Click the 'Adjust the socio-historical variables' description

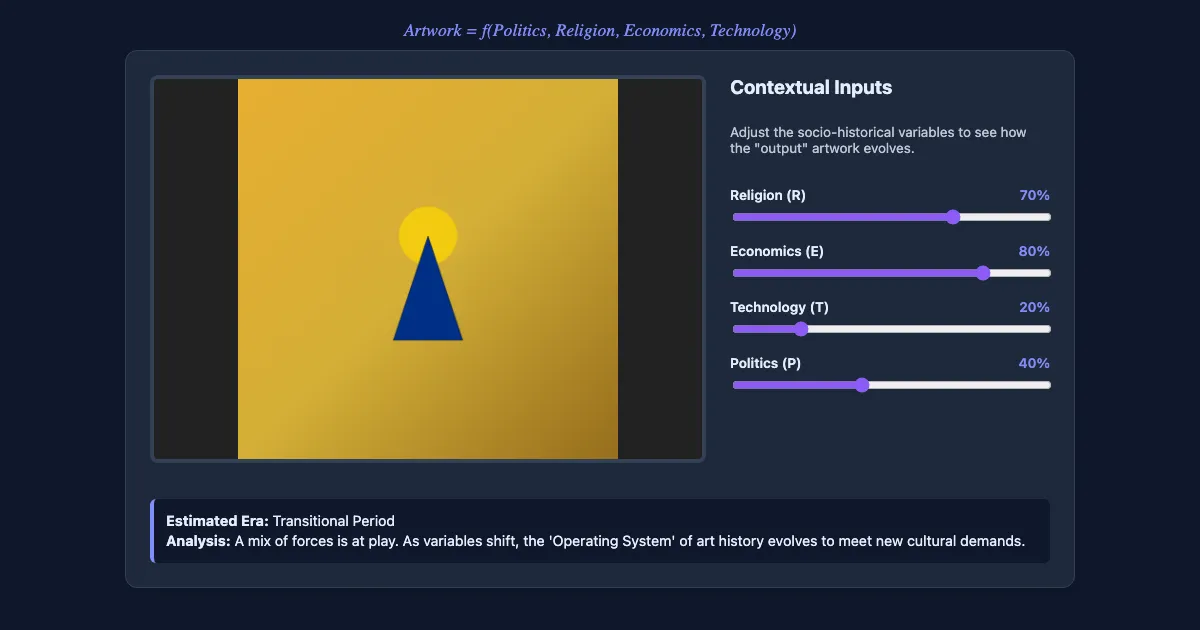pos(878,140)
